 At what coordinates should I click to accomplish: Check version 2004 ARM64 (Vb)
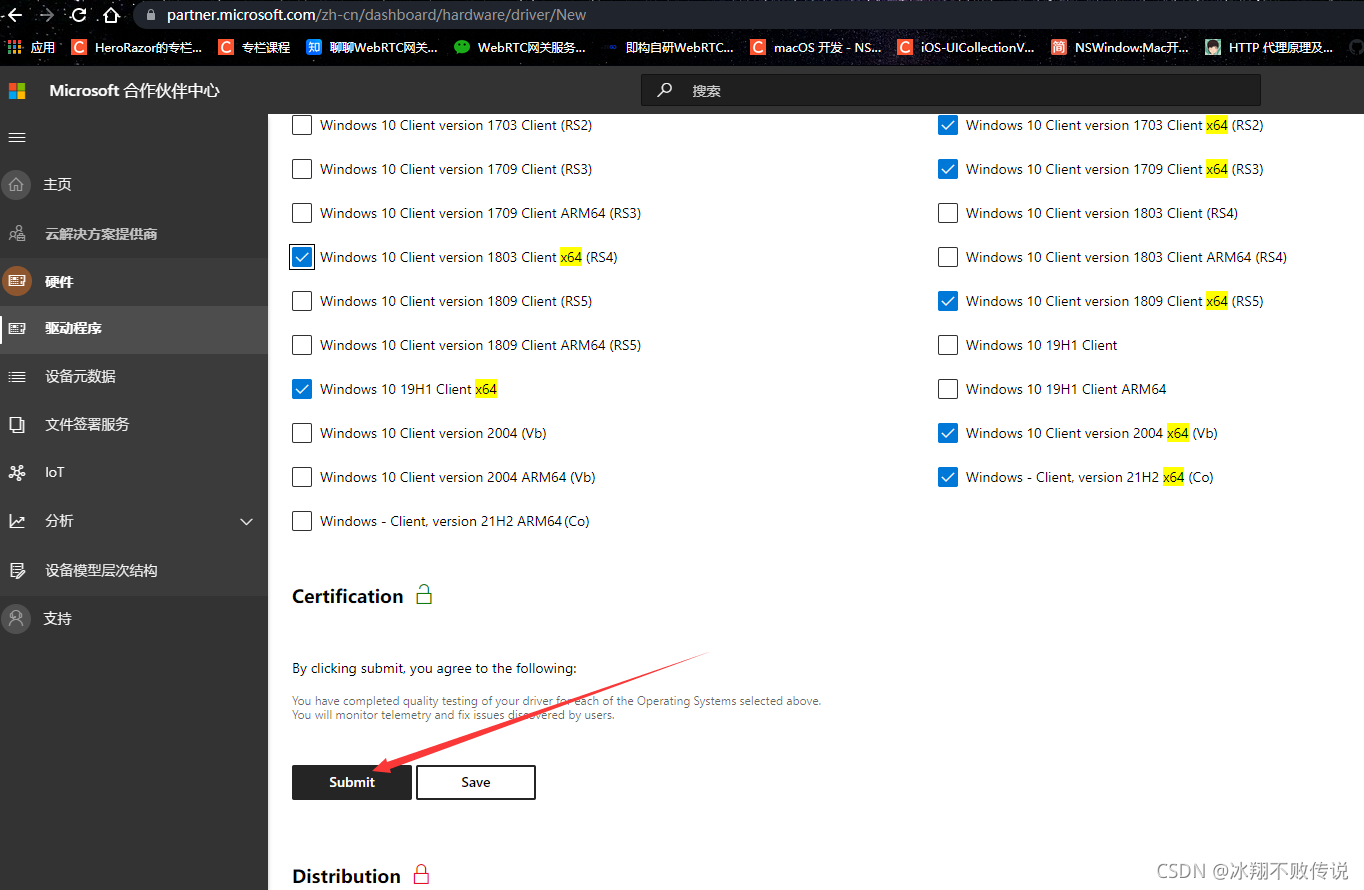point(302,477)
